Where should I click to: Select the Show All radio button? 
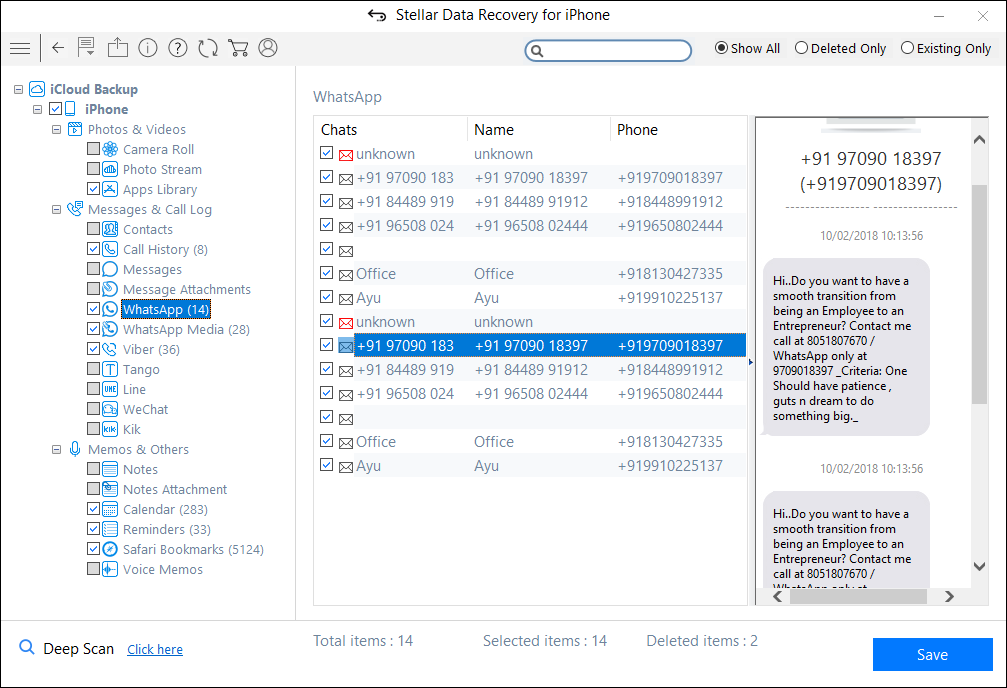pos(721,48)
